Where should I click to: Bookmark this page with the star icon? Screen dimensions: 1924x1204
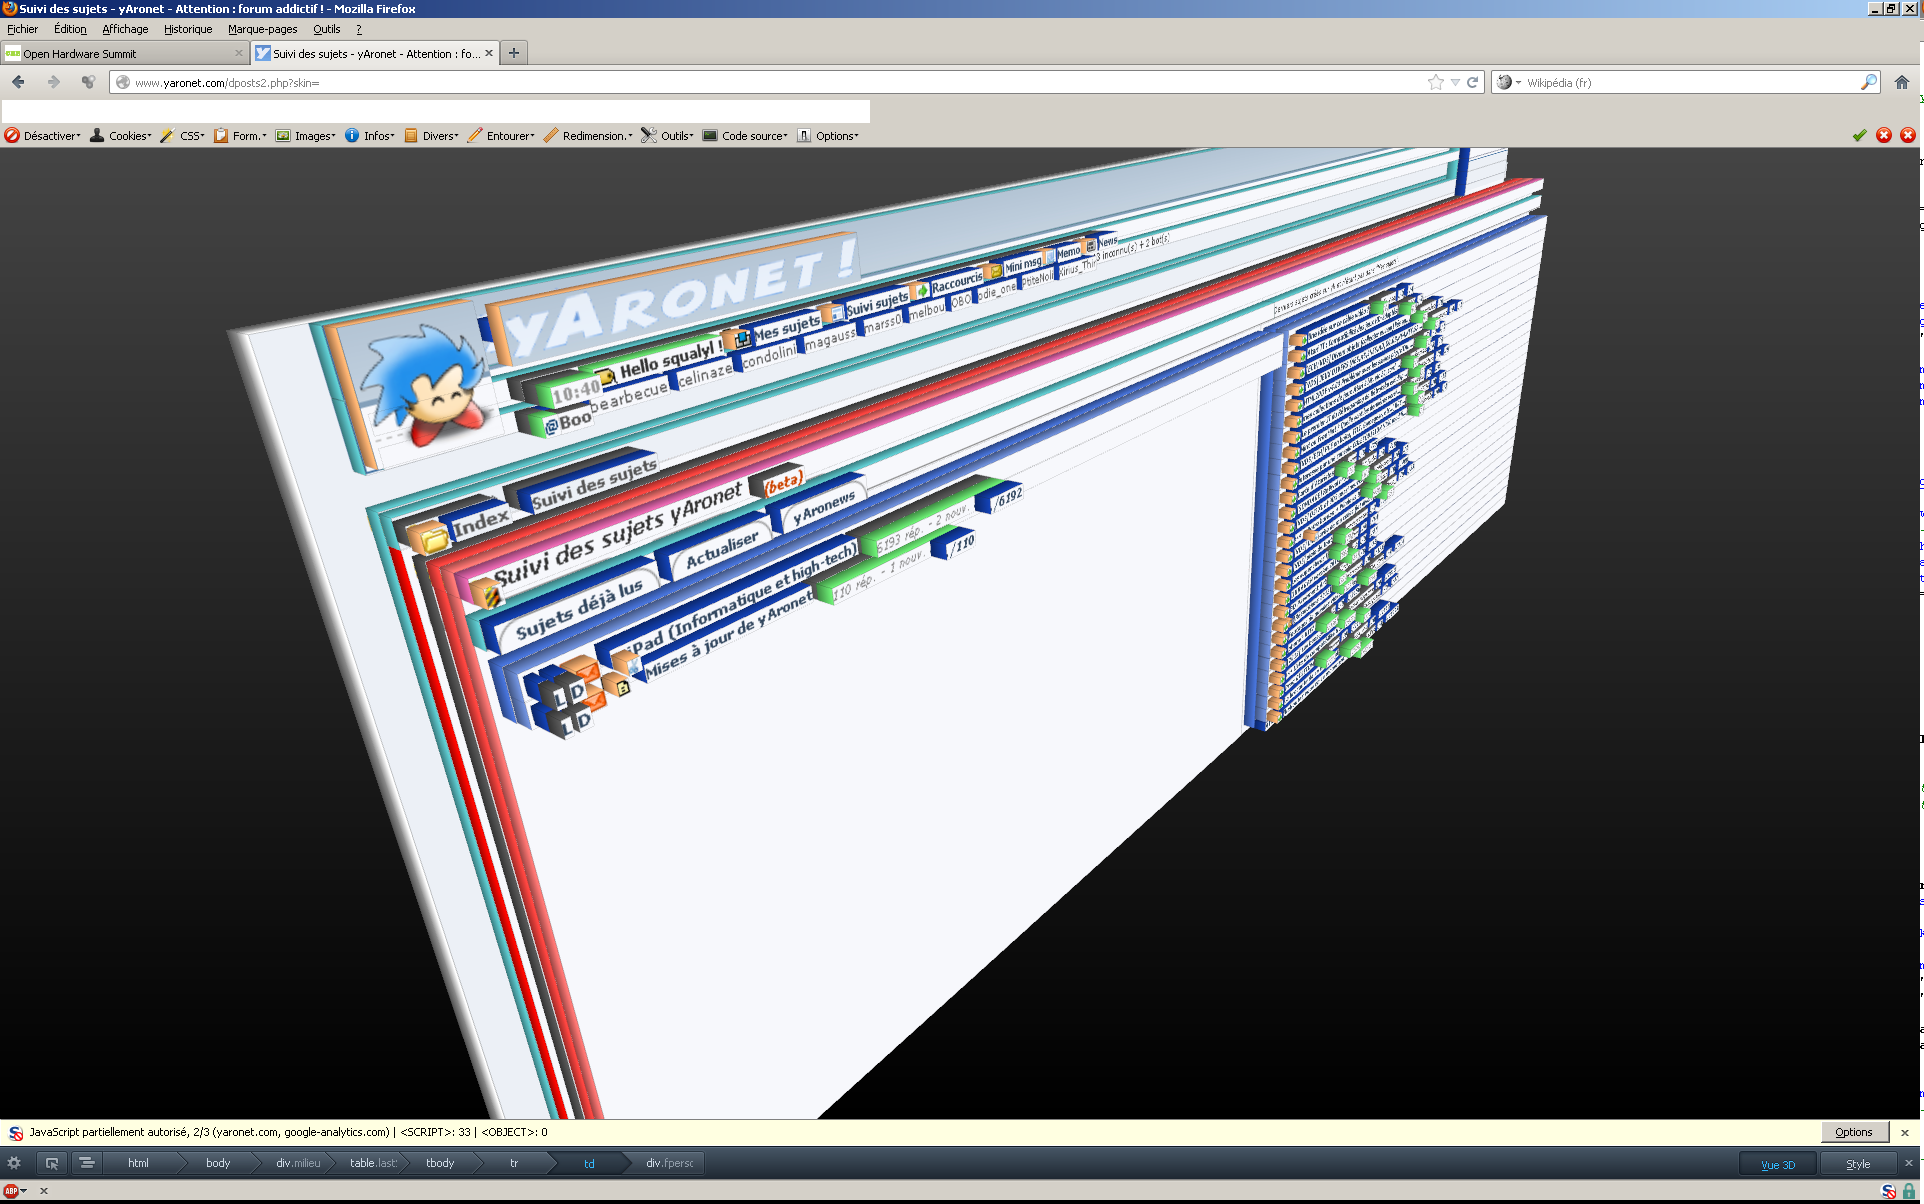(1436, 83)
